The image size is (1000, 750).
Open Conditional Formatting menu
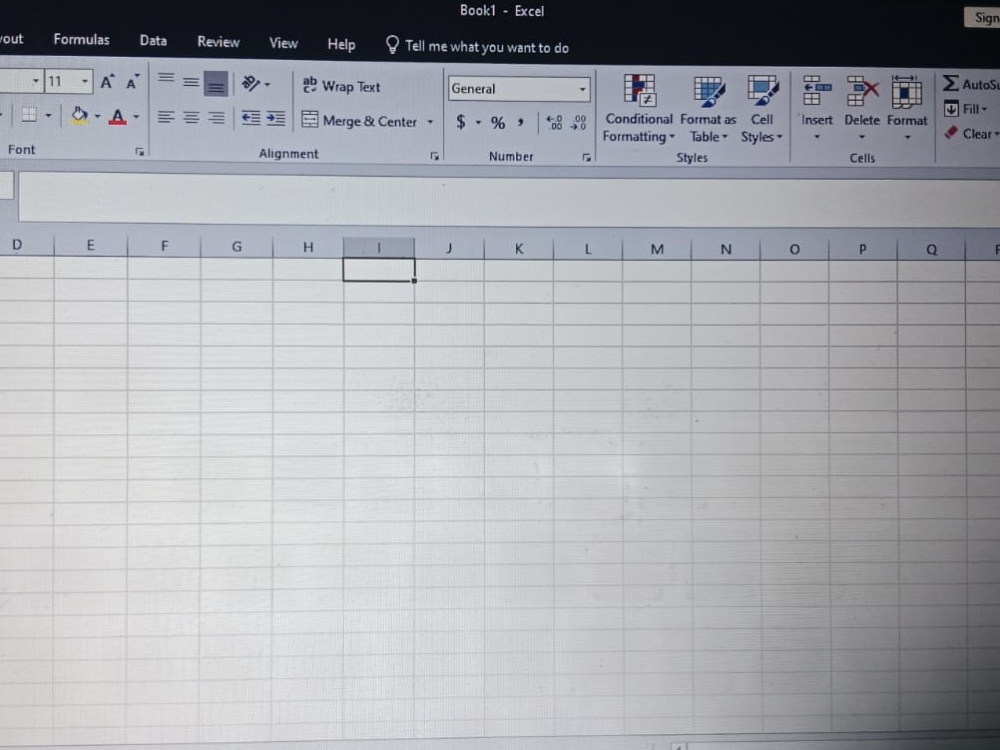pos(638,109)
